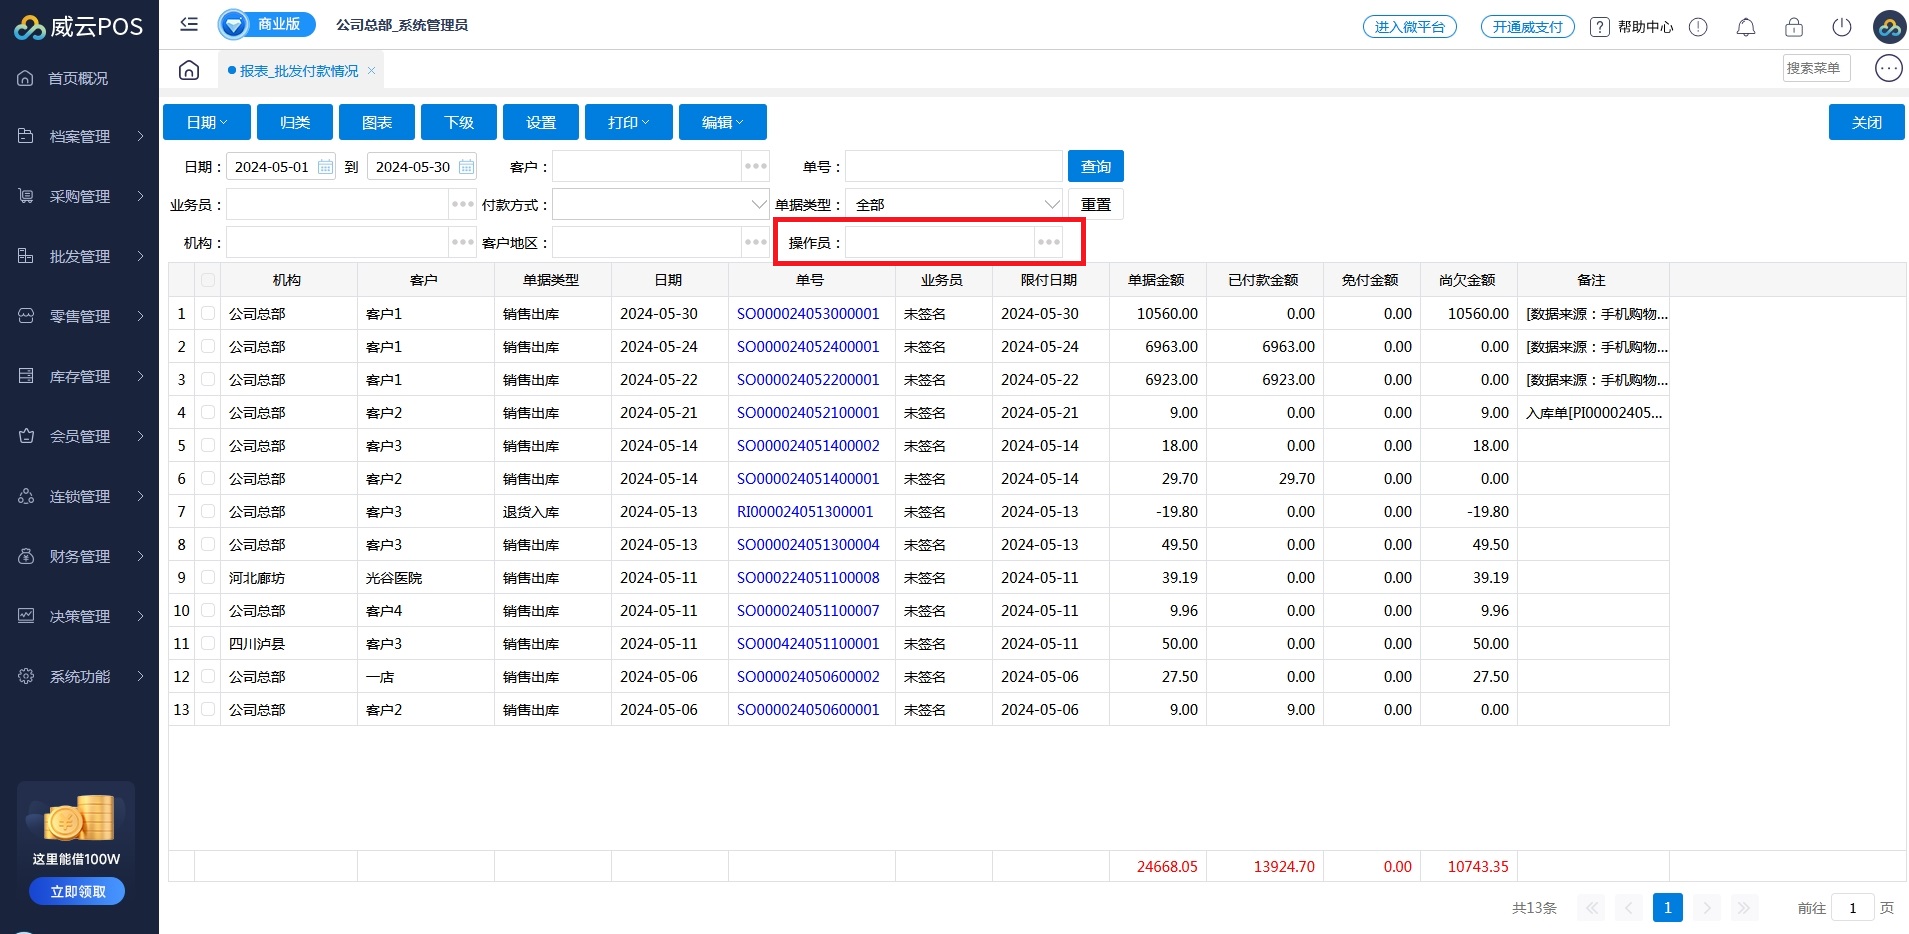Expand the 日期 dropdown button
This screenshot has width=1909, height=934.
pyautogui.click(x=206, y=122)
